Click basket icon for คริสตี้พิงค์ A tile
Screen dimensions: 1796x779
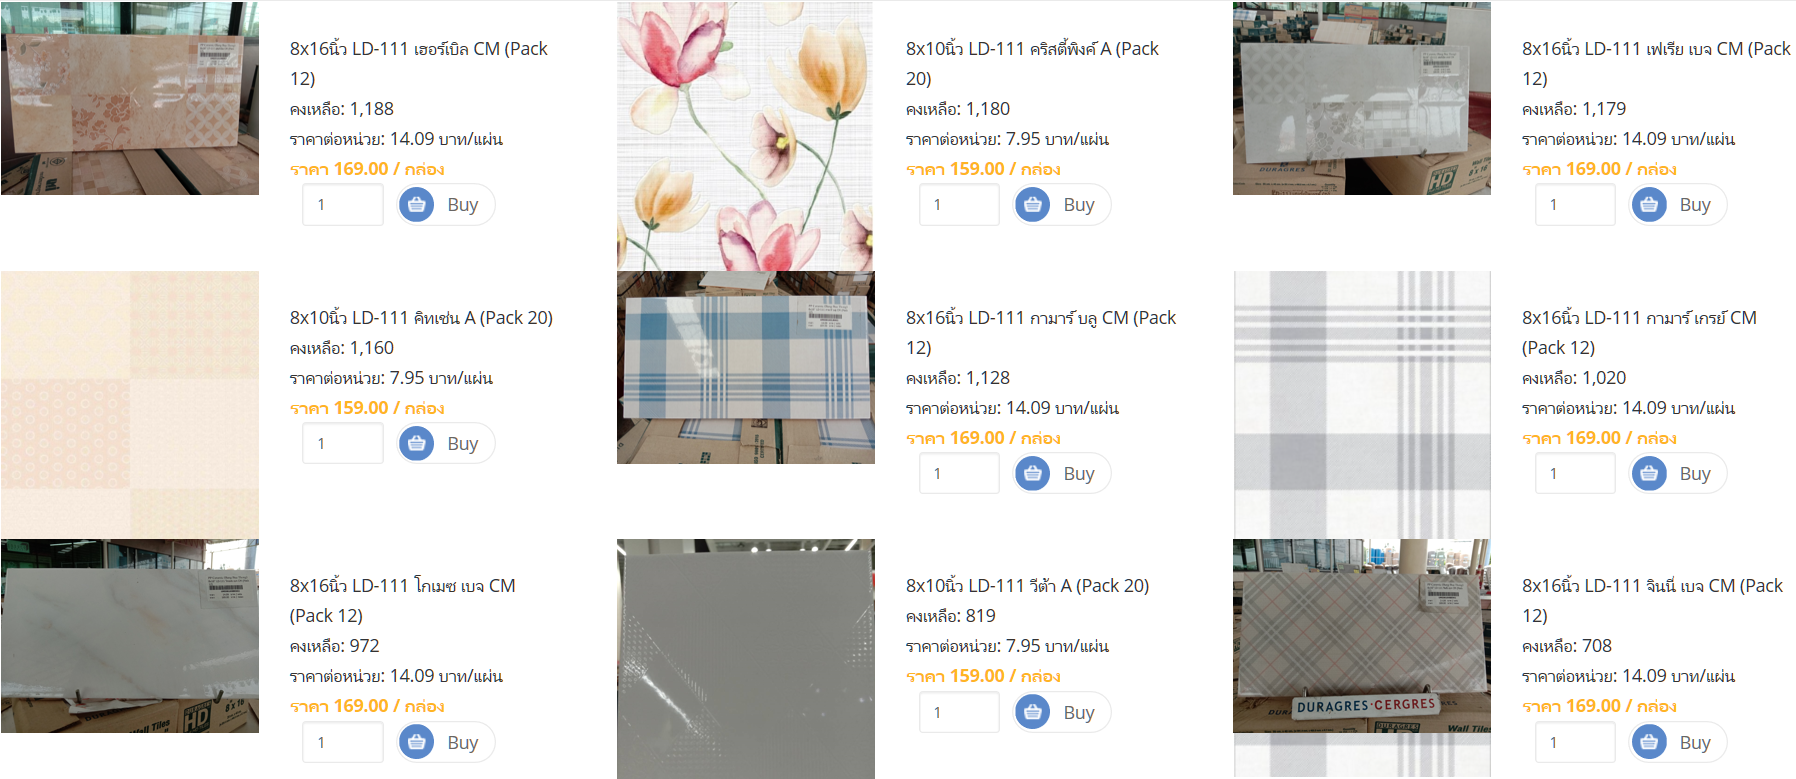tap(1032, 205)
